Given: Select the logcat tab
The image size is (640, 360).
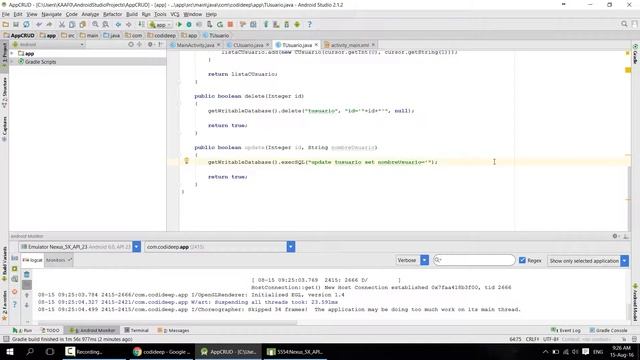Looking at the screenshot, I should click(x=32, y=260).
